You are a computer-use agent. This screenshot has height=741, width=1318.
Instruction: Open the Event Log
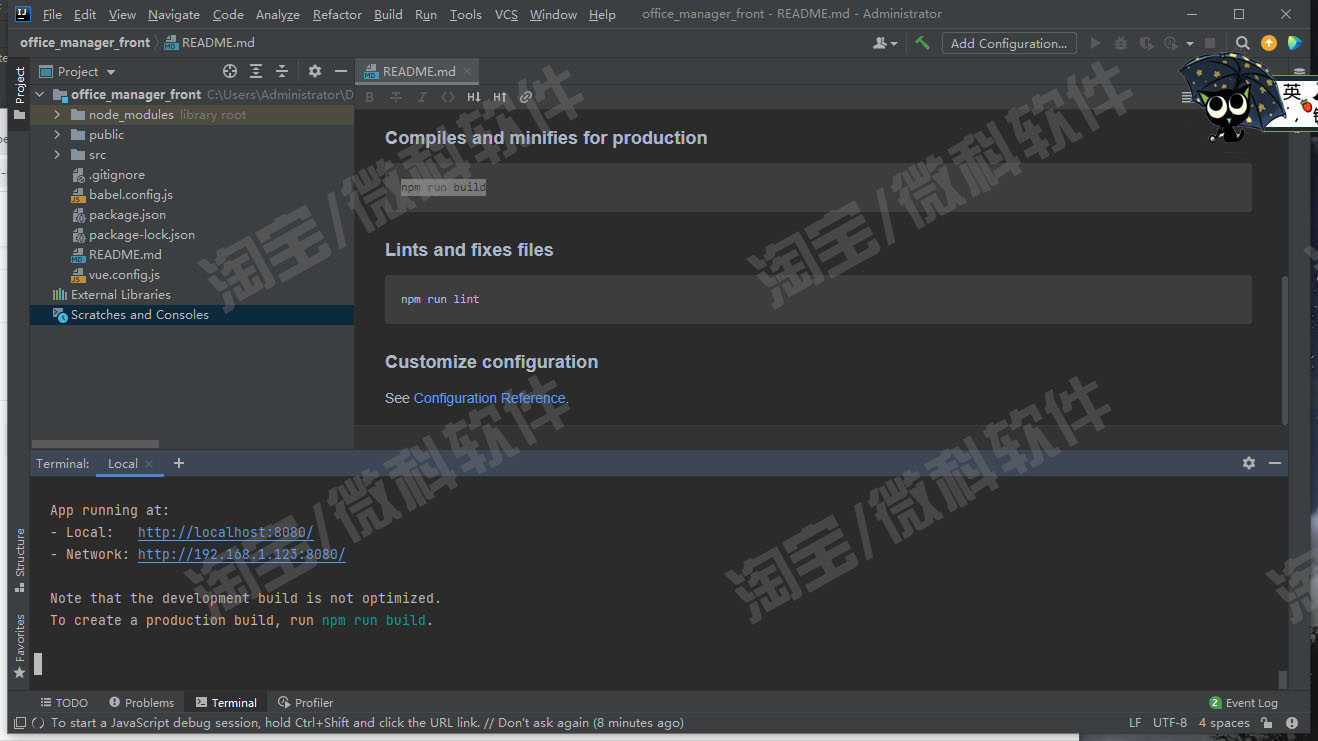[x=1243, y=702]
